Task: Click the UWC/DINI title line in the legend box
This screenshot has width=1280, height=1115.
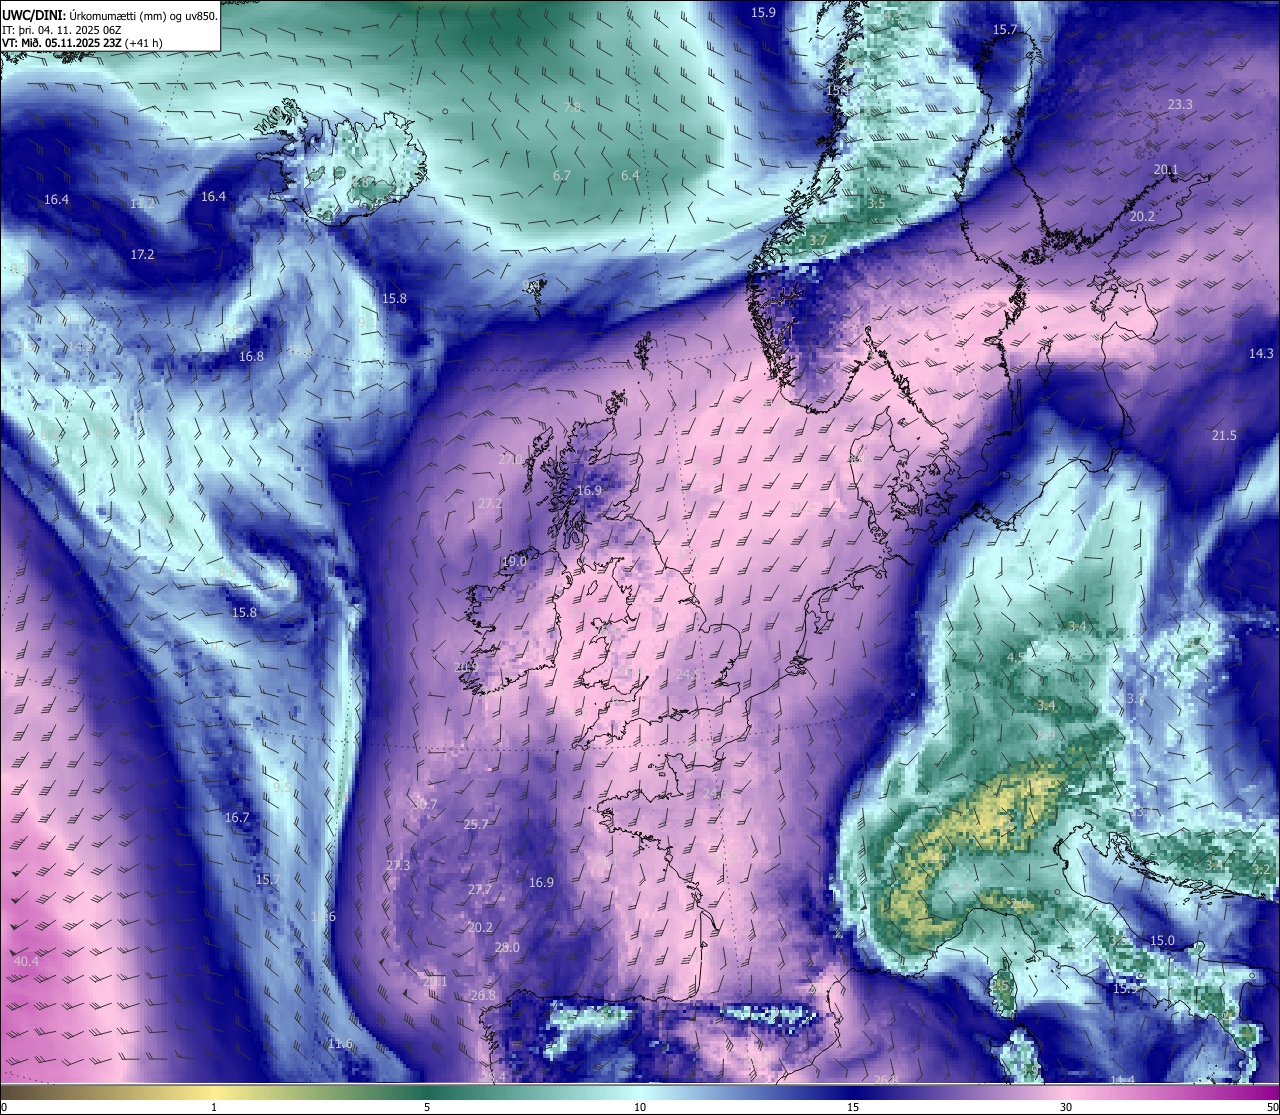Action: pyautogui.click(x=109, y=15)
